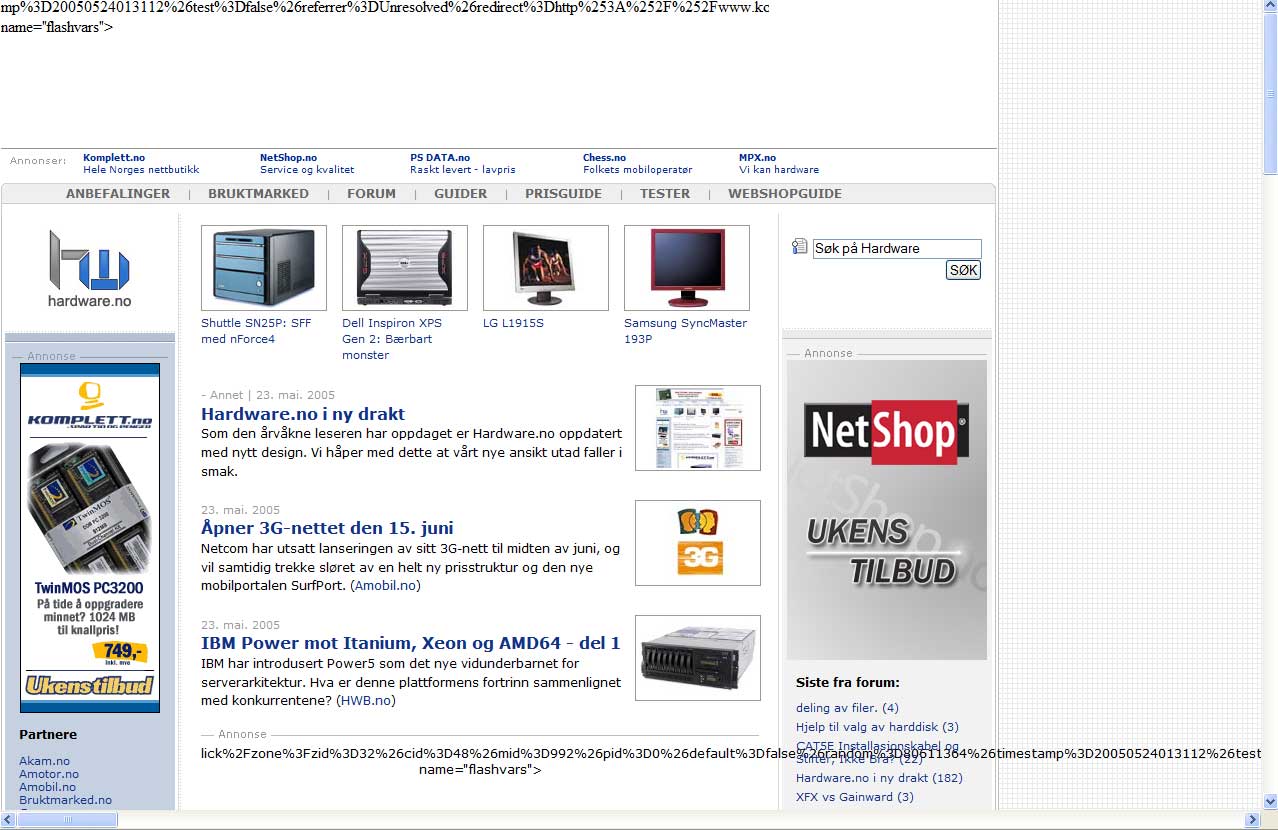This screenshot has height=830, width=1278.
Task: Open IBM Power mot Itanium article headline
Action: [x=411, y=643]
